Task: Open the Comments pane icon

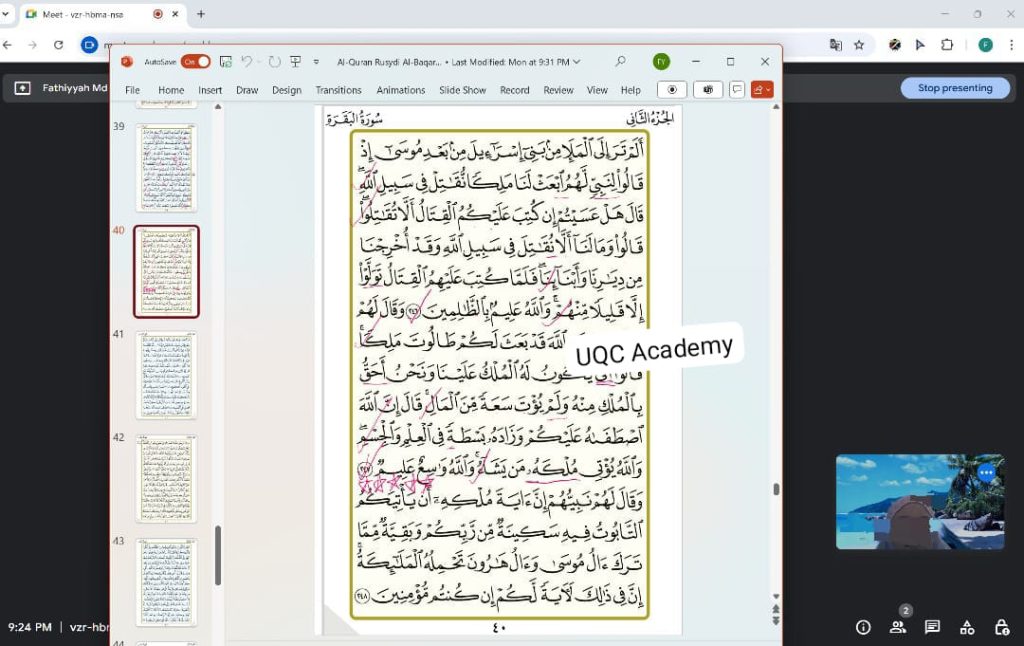Action: [x=737, y=90]
